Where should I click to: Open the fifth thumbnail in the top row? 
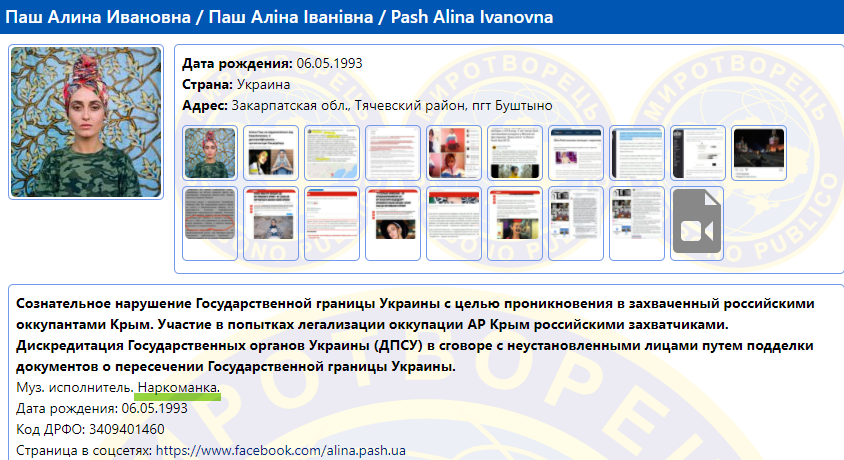pyautogui.click(x=454, y=153)
